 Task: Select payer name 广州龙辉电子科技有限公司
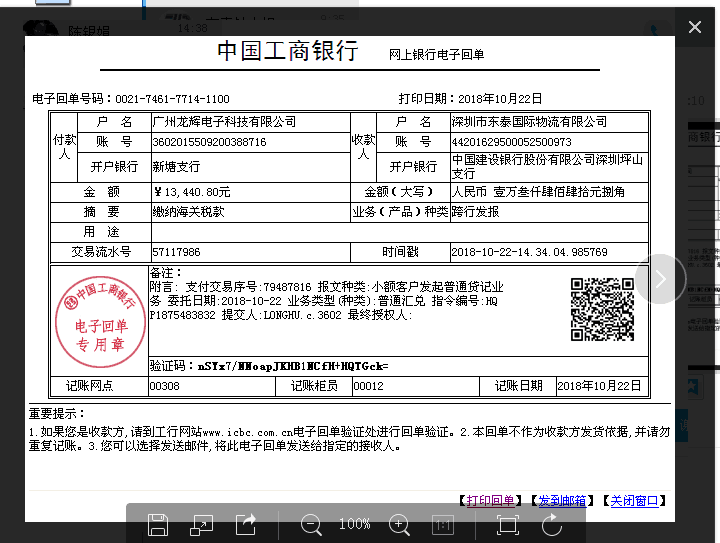[x=224, y=122]
